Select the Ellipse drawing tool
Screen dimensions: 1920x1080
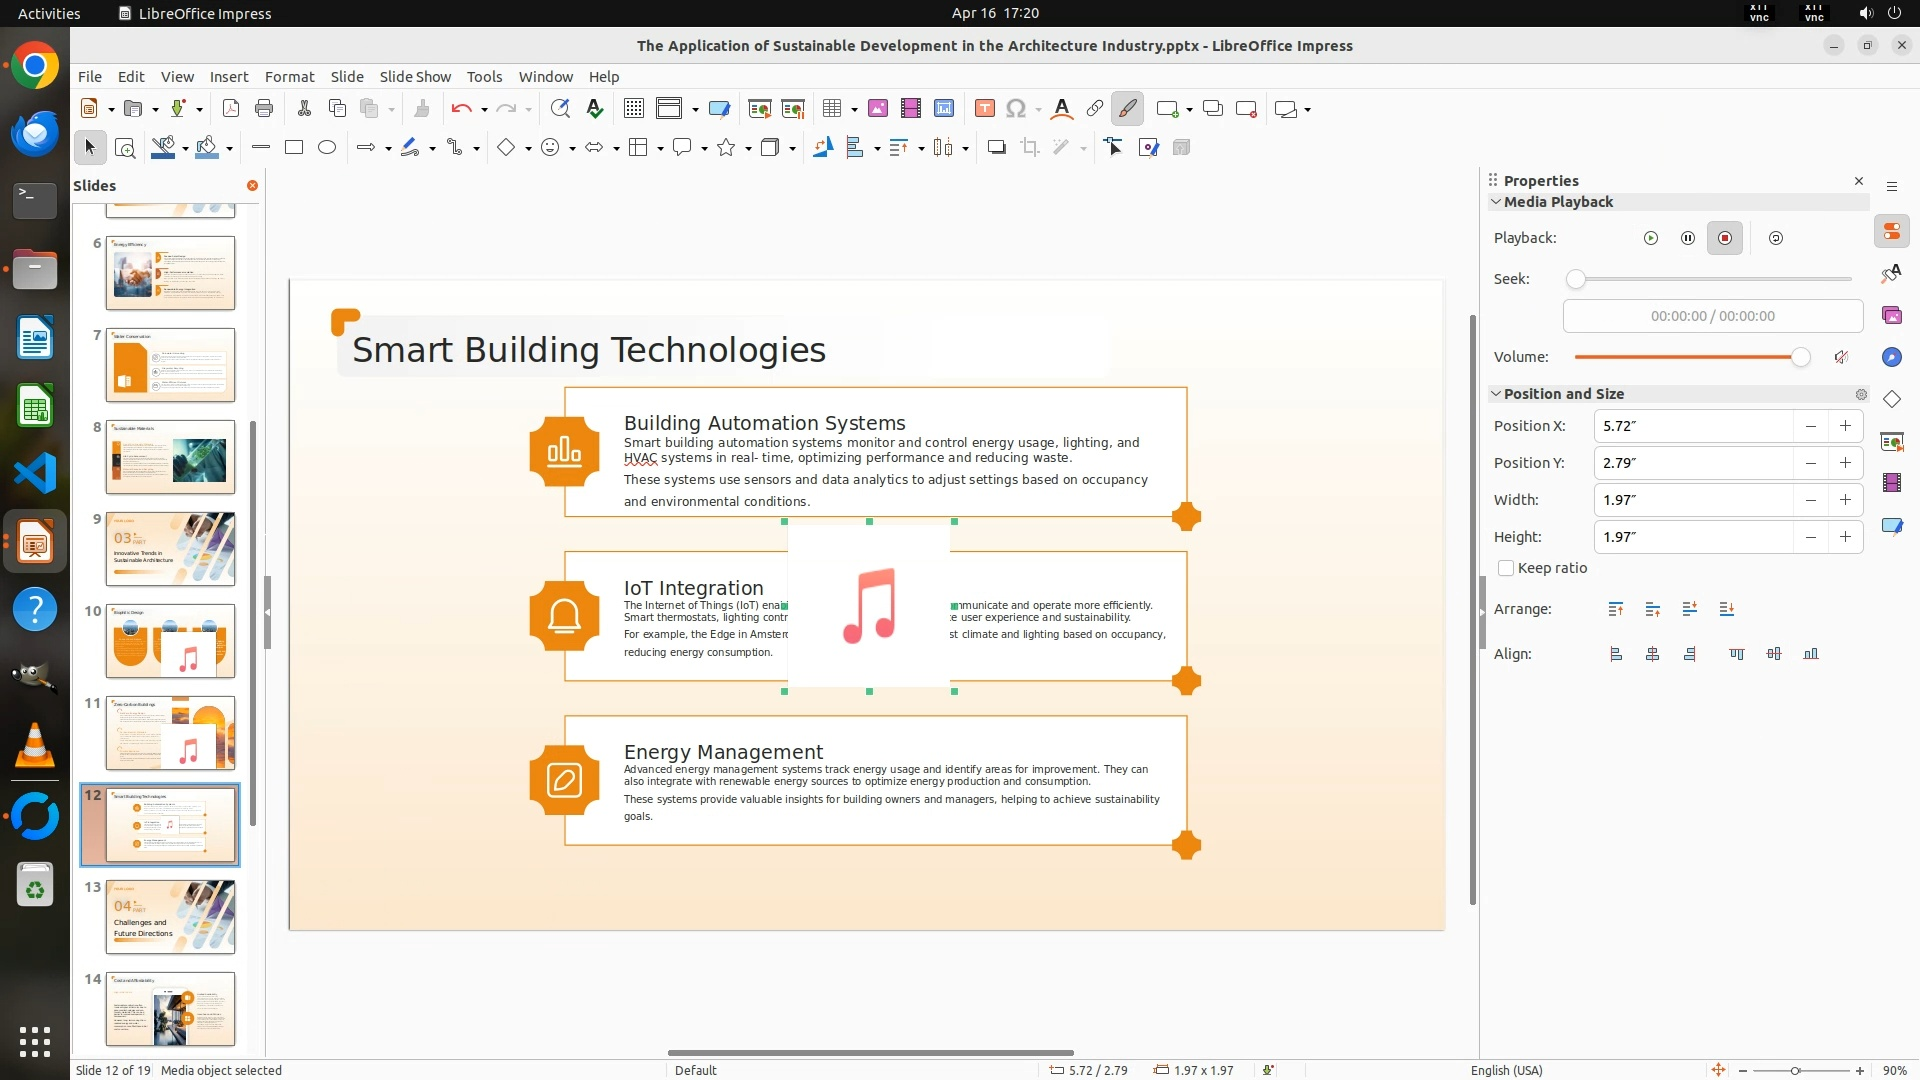326,148
